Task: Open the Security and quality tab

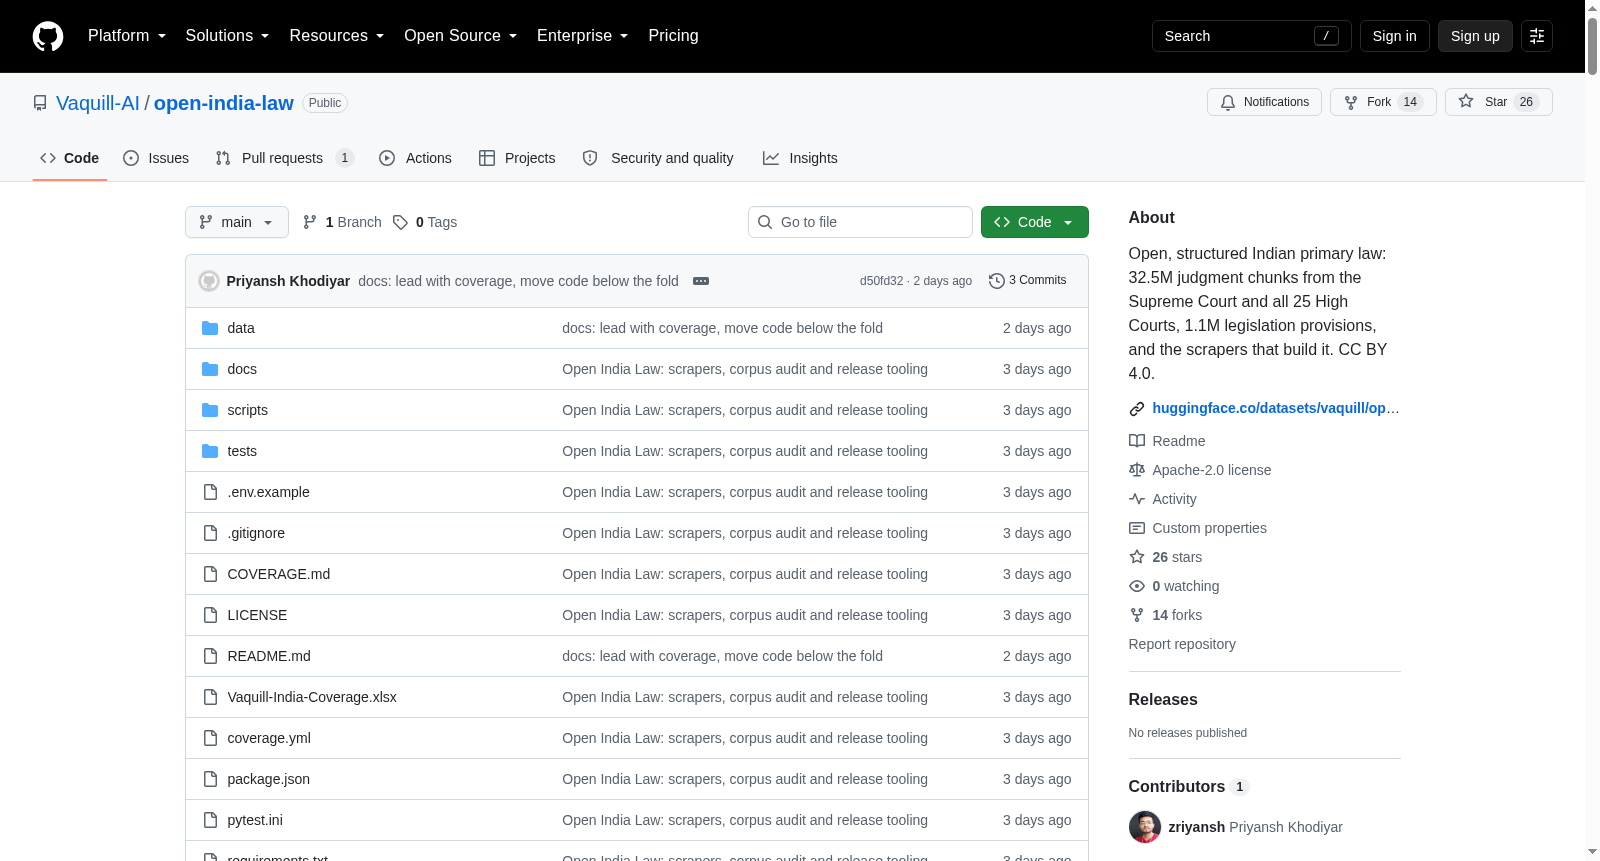Action: (658, 158)
